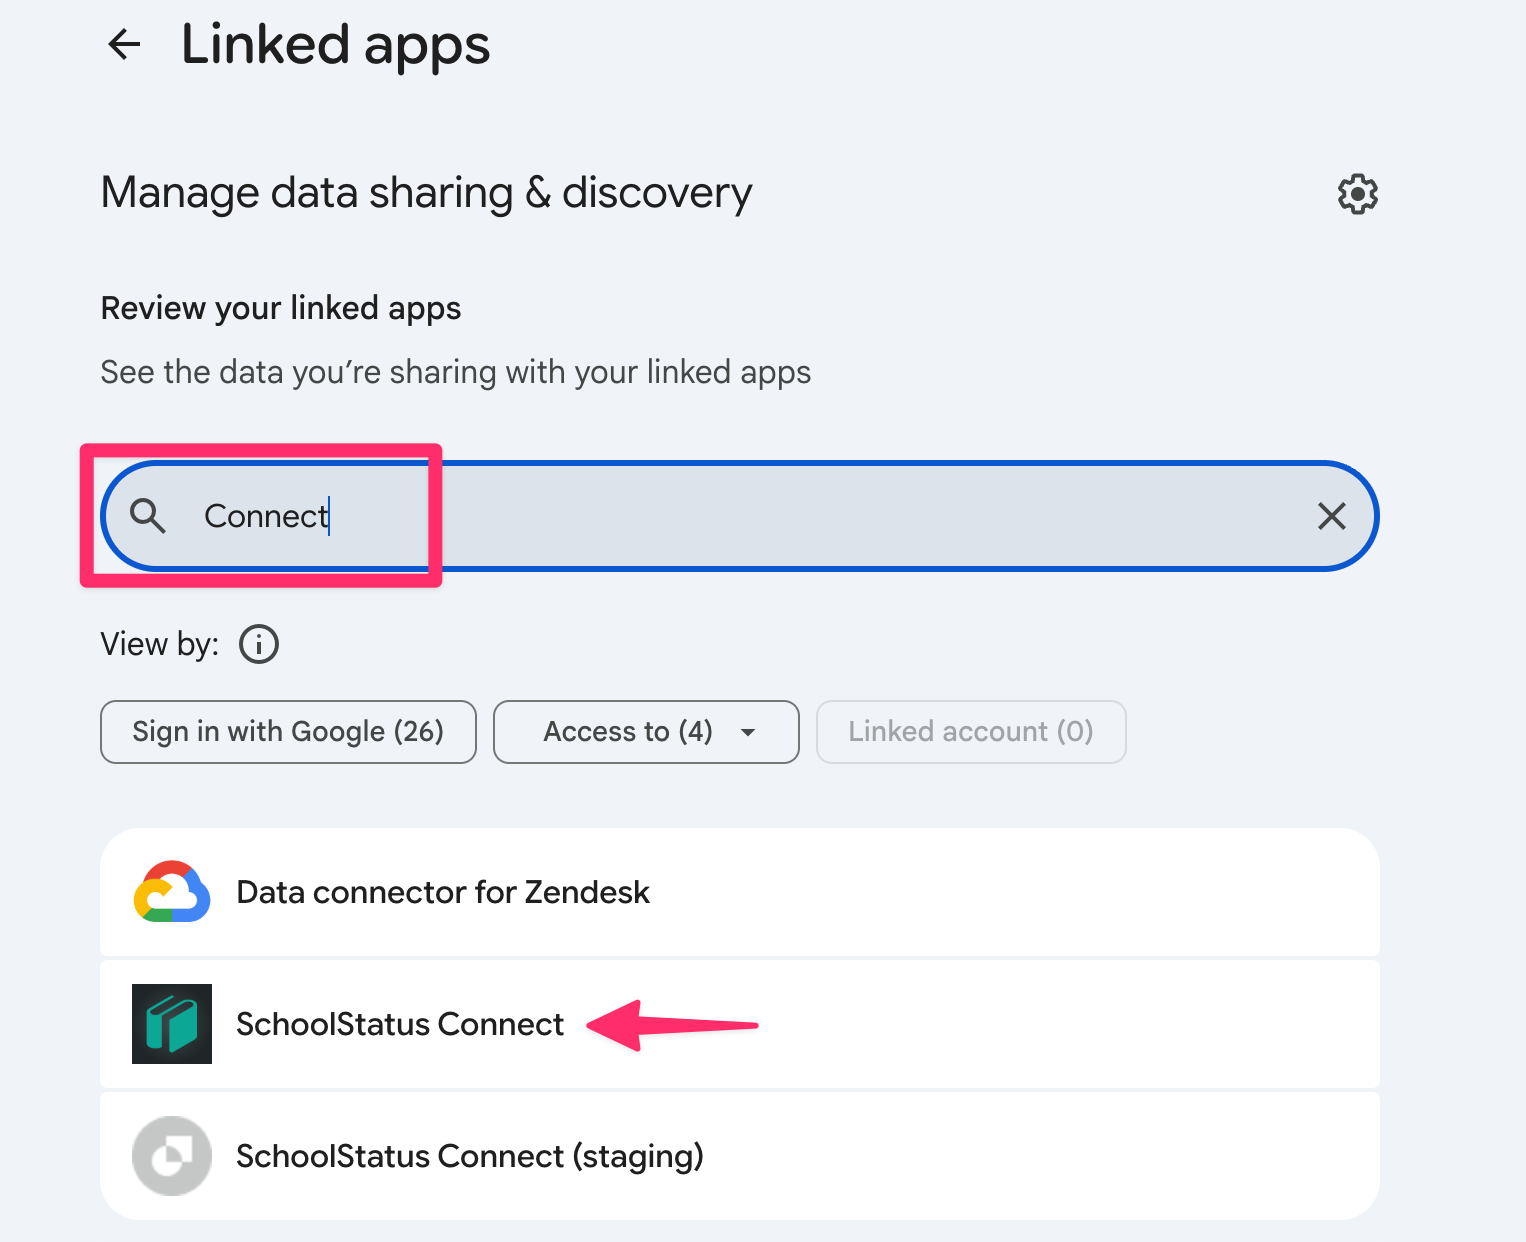The height and width of the screenshot is (1242, 1526).
Task: Click the magnifier search icon
Action: click(x=148, y=516)
